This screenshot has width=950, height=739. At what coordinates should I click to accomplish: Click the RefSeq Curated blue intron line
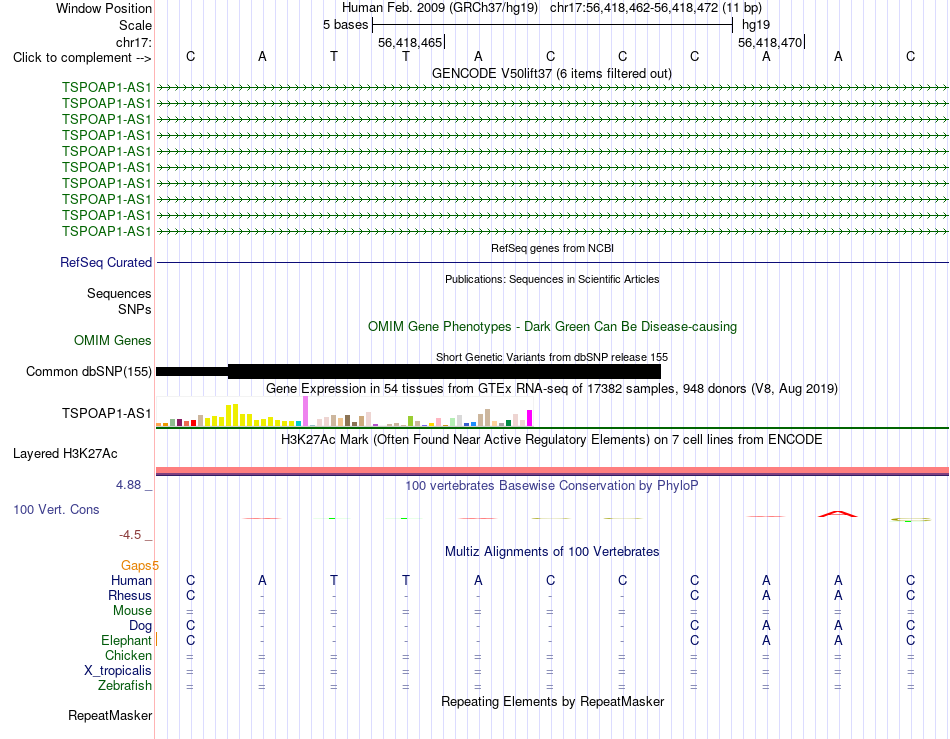coord(553,262)
